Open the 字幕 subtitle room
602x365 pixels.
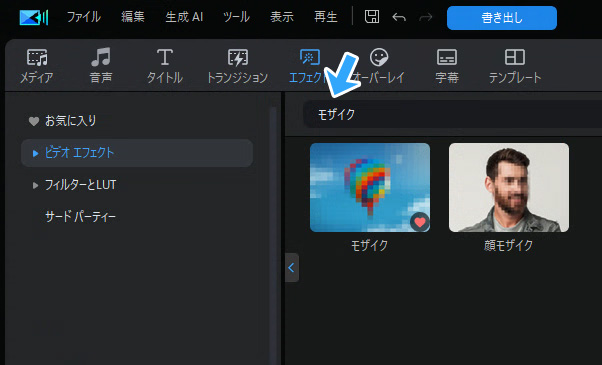pyautogui.click(x=447, y=66)
